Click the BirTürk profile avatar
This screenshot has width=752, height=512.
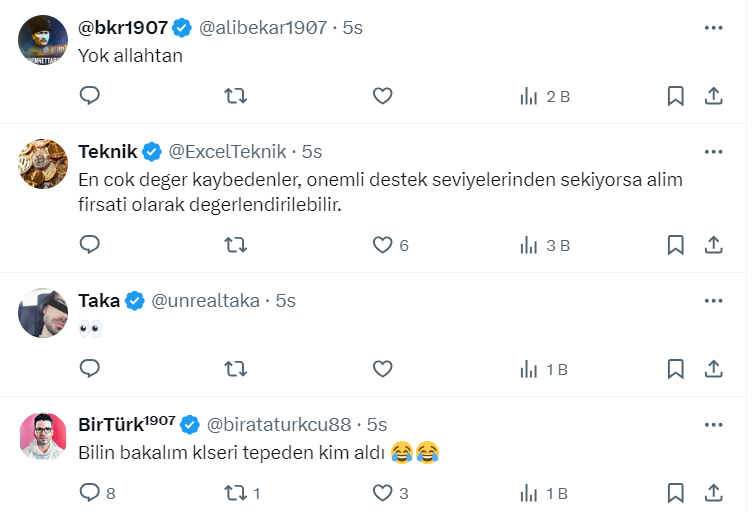43,436
